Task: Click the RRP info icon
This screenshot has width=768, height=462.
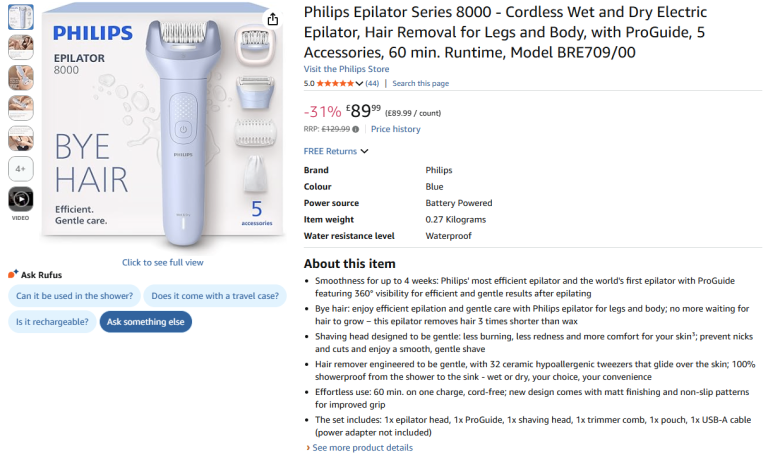Action: pos(355,129)
